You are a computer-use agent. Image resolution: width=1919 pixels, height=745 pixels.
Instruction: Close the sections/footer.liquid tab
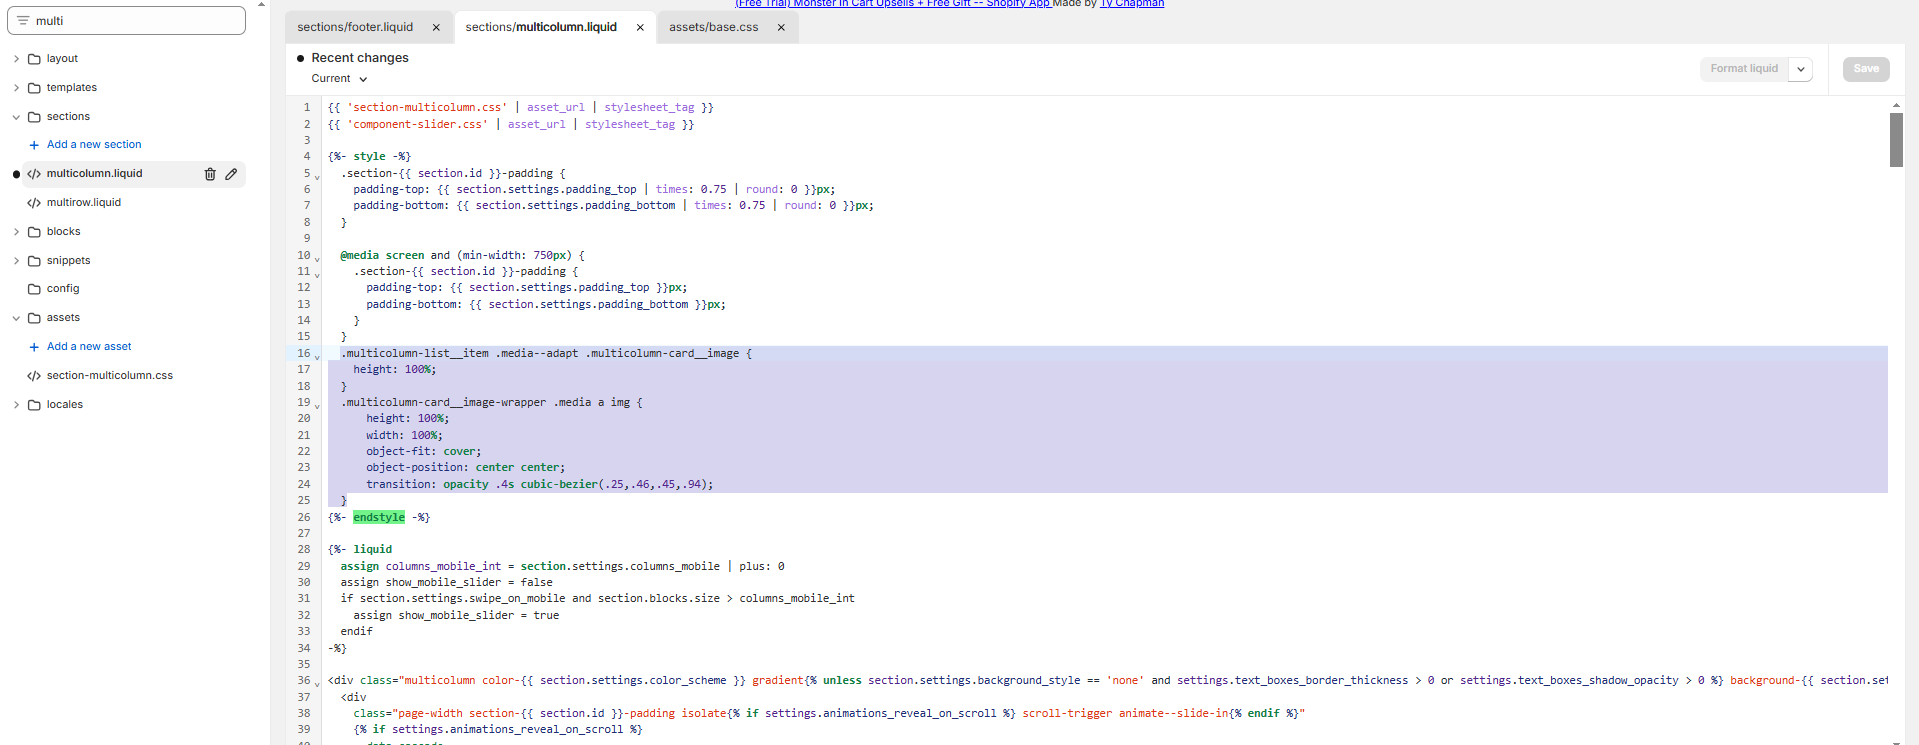tap(436, 28)
